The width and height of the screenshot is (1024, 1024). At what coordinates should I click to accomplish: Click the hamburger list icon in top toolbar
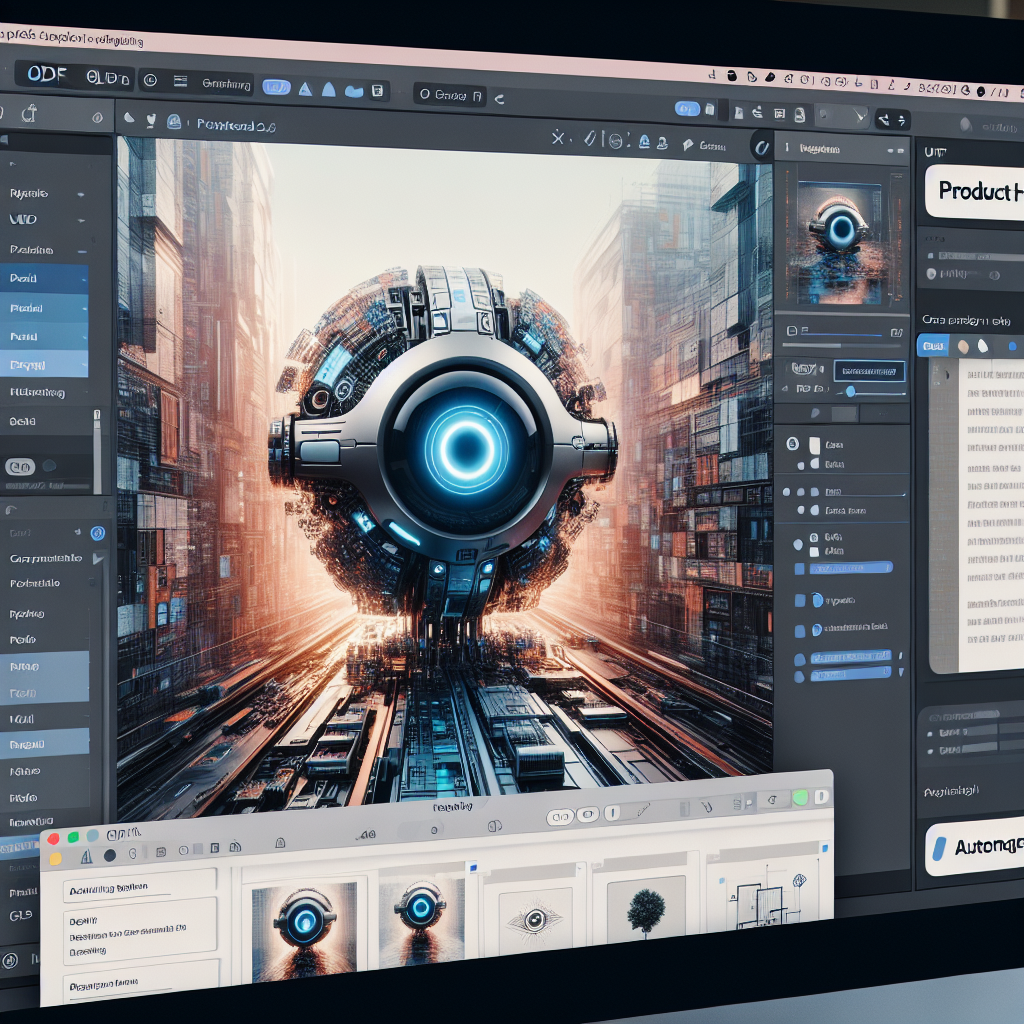181,82
